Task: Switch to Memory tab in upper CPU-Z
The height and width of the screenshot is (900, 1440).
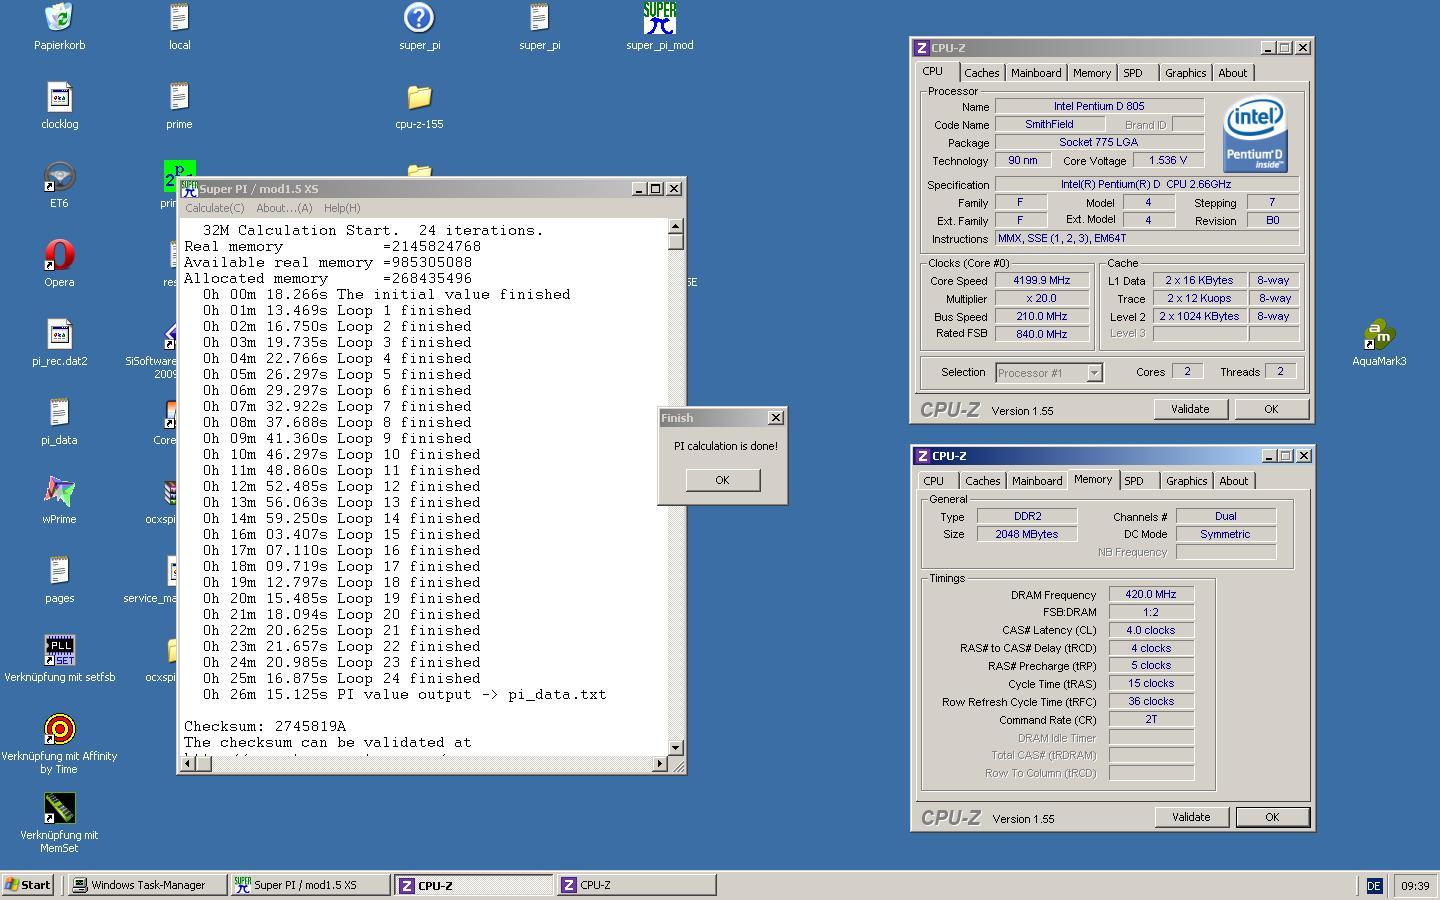Action: [1092, 73]
